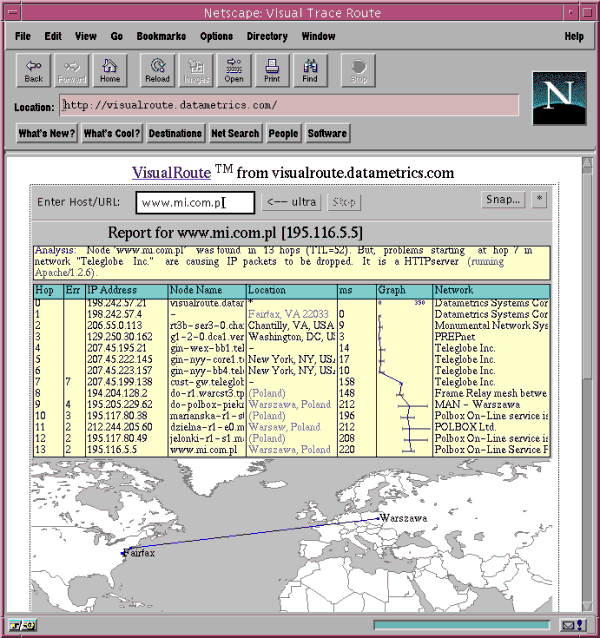Click the scrollbar down arrow

click(587, 606)
